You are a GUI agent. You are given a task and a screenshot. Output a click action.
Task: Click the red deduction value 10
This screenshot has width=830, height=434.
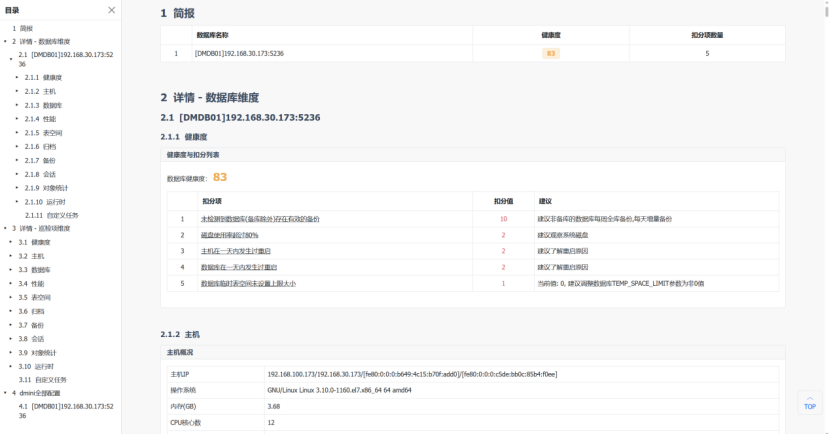pos(503,219)
